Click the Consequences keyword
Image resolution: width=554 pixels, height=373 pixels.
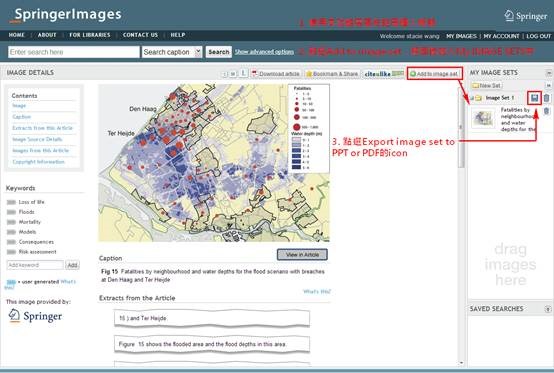pyautogui.click(x=36, y=242)
